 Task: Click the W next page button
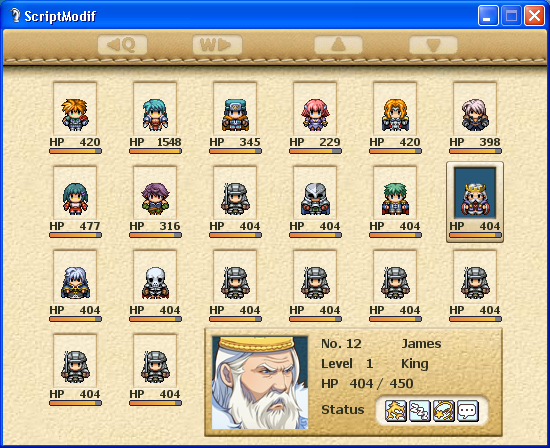point(217,45)
